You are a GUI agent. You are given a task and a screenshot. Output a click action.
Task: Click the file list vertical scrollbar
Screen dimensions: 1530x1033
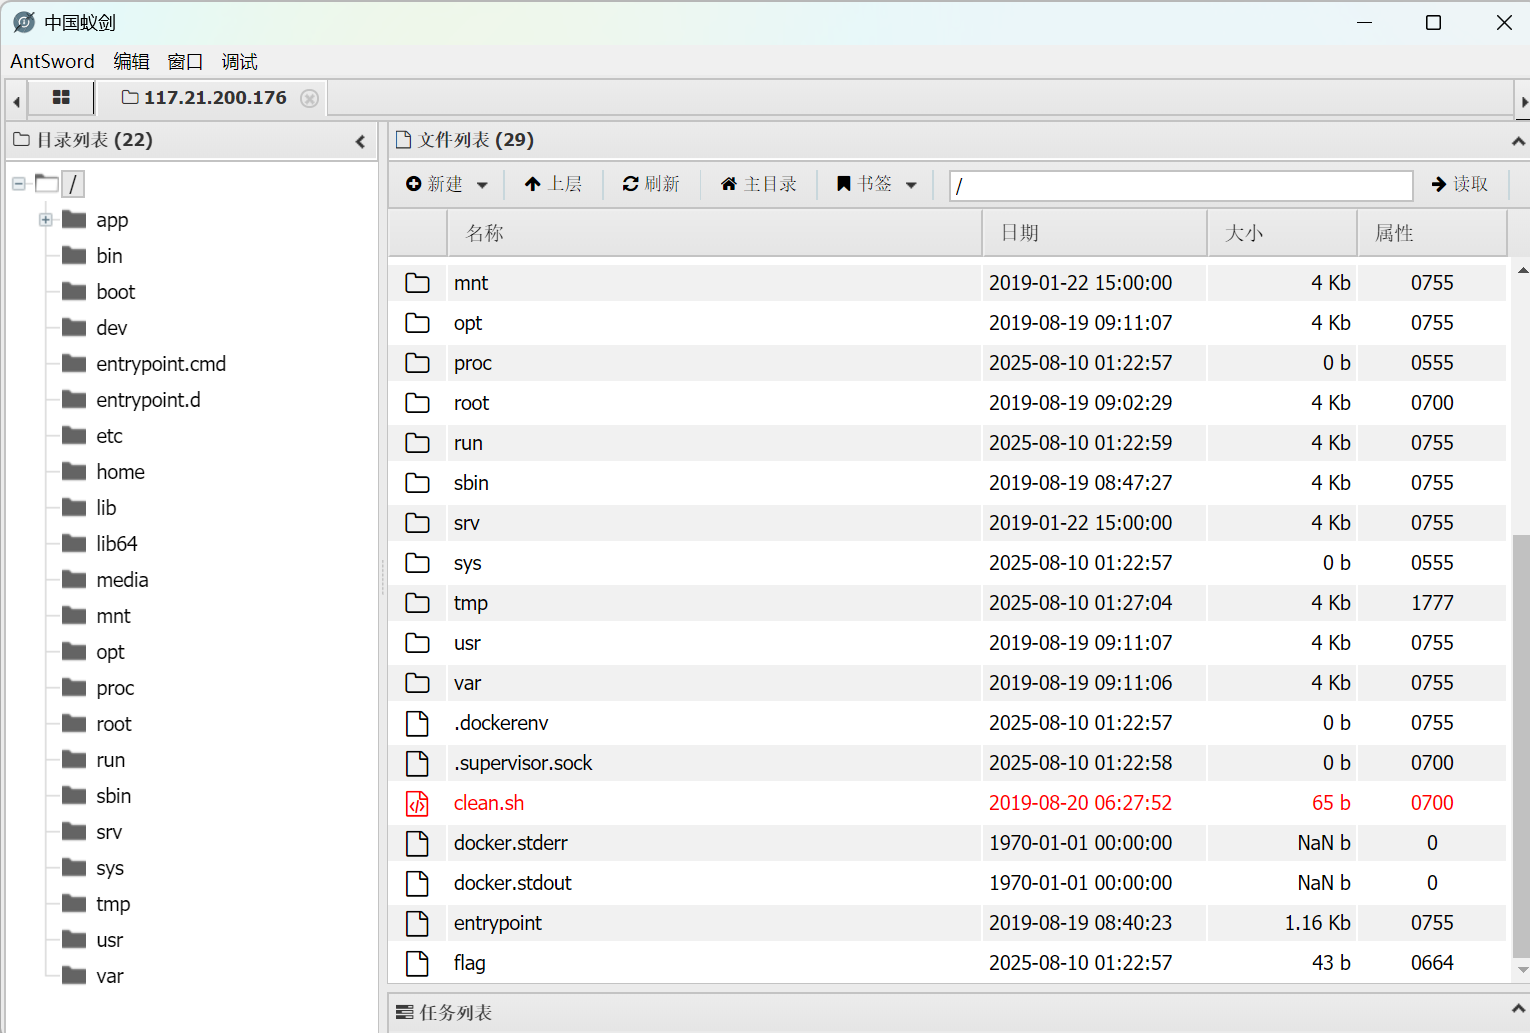point(1521,745)
